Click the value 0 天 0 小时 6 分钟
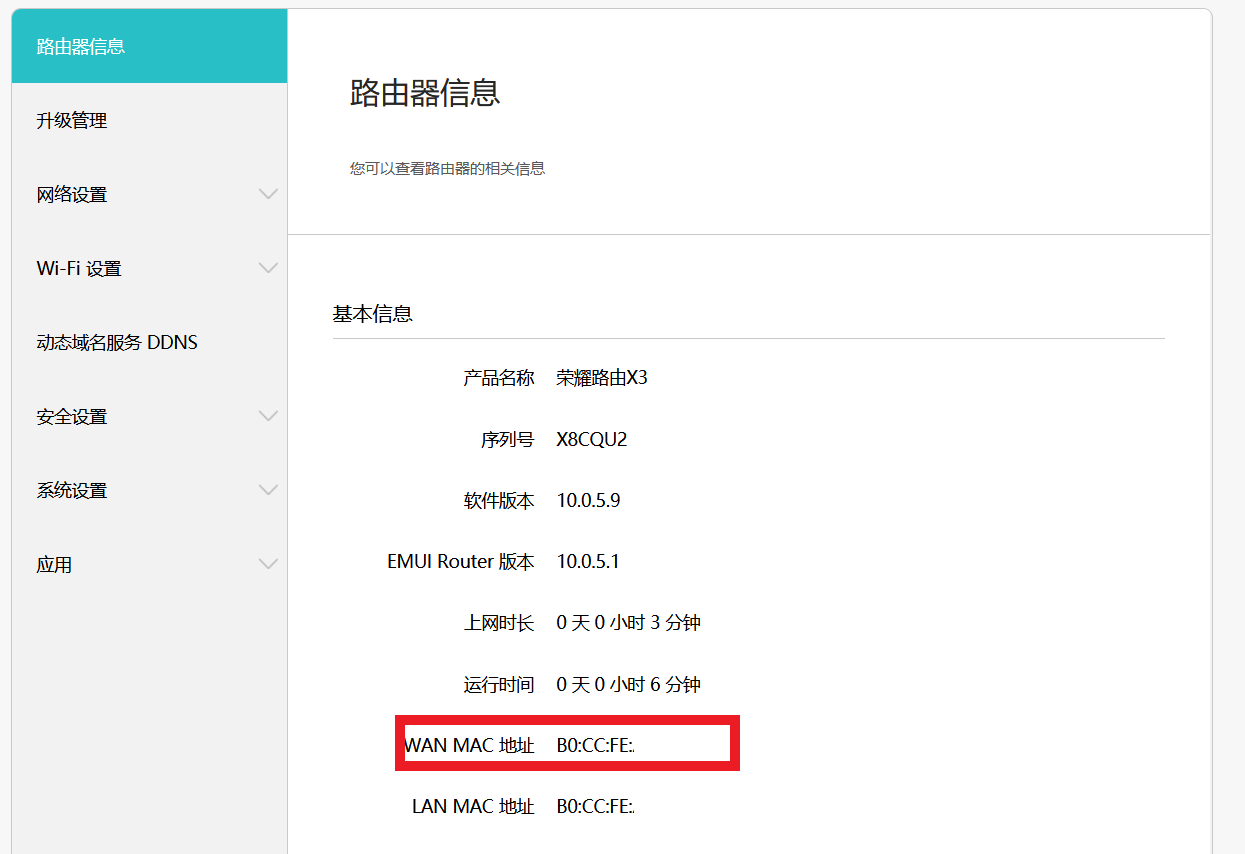Screen dimensions: 1245x854 pyautogui.click(x=629, y=685)
